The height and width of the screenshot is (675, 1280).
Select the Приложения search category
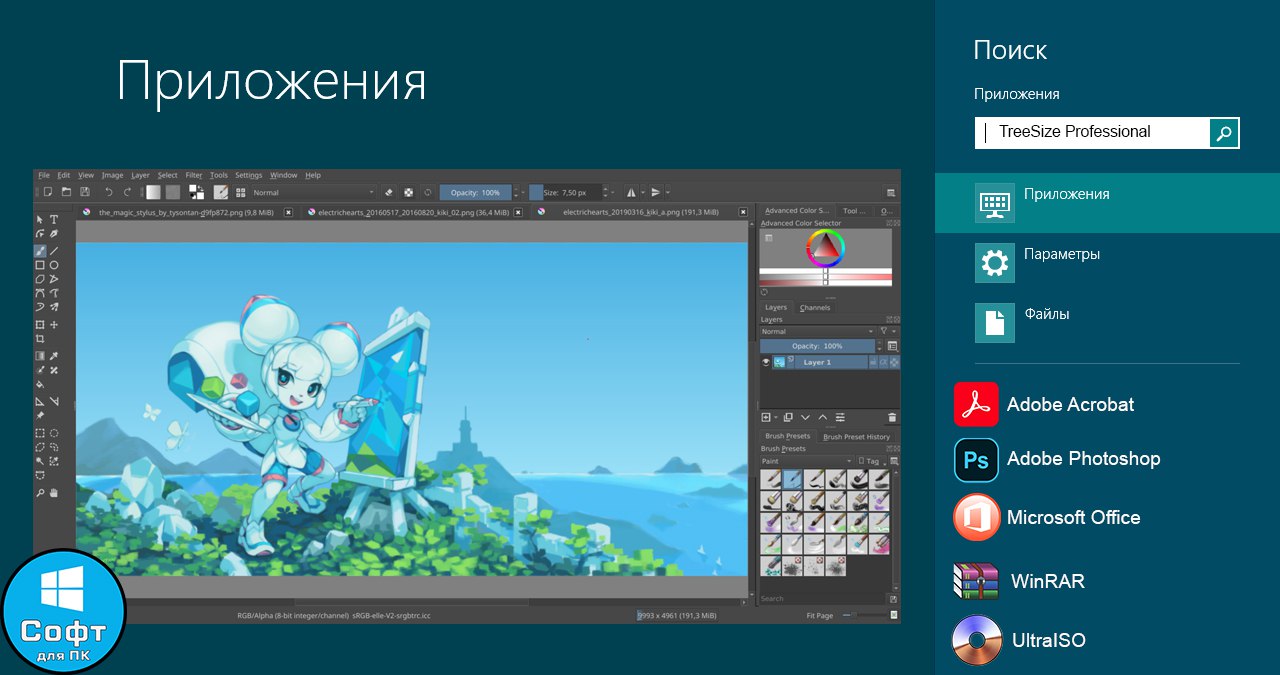coord(1107,203)
